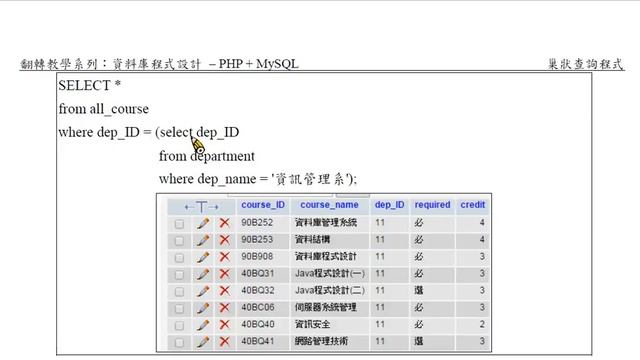Image resolution: width=640 pixels, height=360 pixels.
Task: Edit row 40BC06 with pencil icon
Action: pyautogui.click(x=203, y=308)
